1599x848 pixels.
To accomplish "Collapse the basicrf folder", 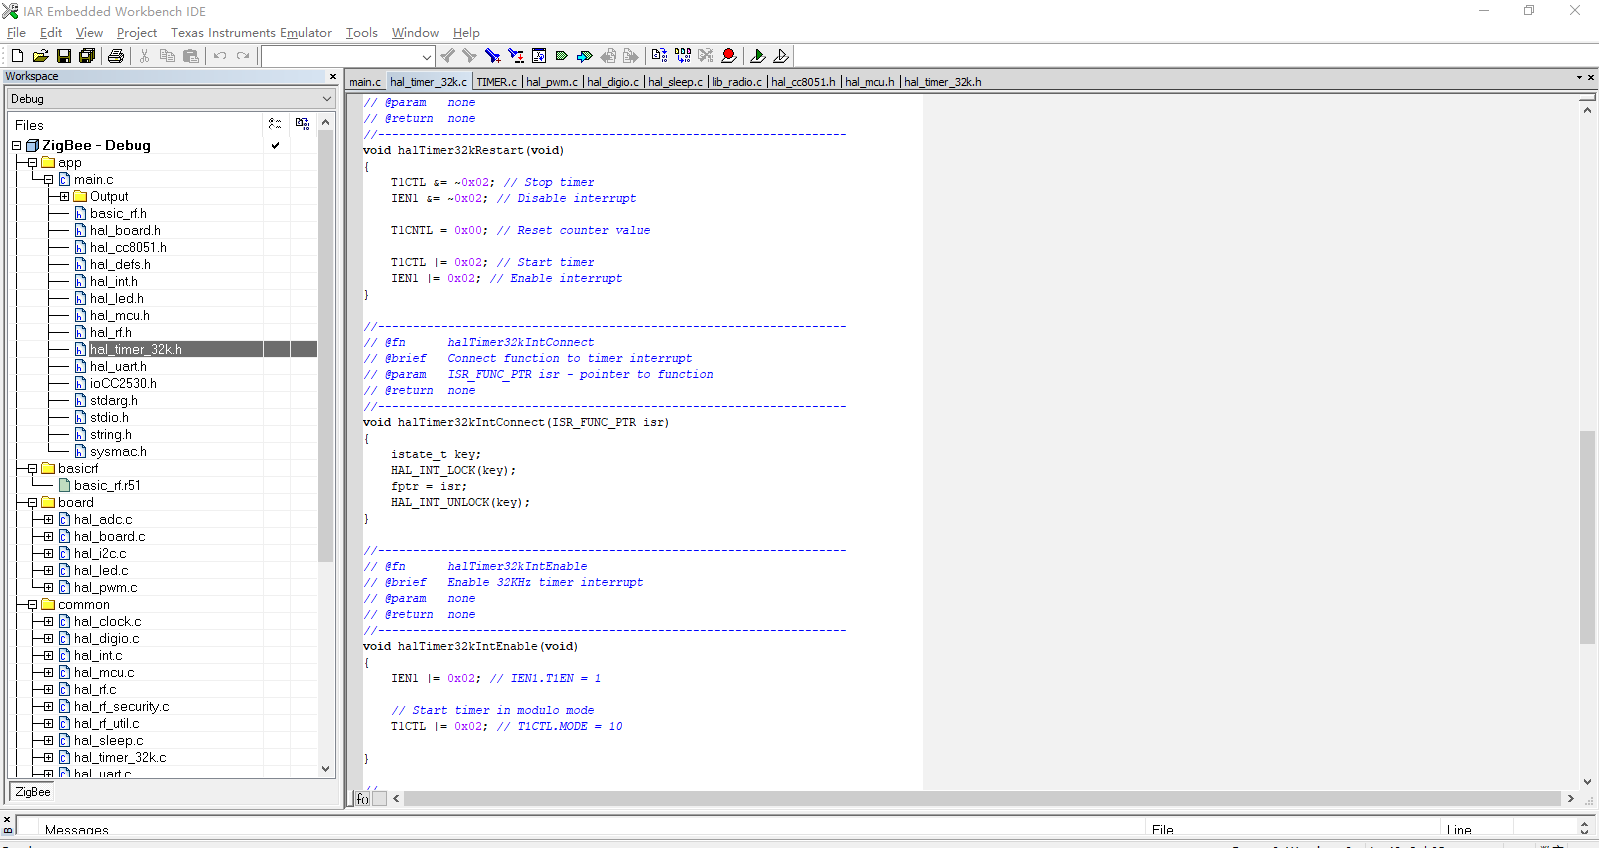I will coord(32,469).
